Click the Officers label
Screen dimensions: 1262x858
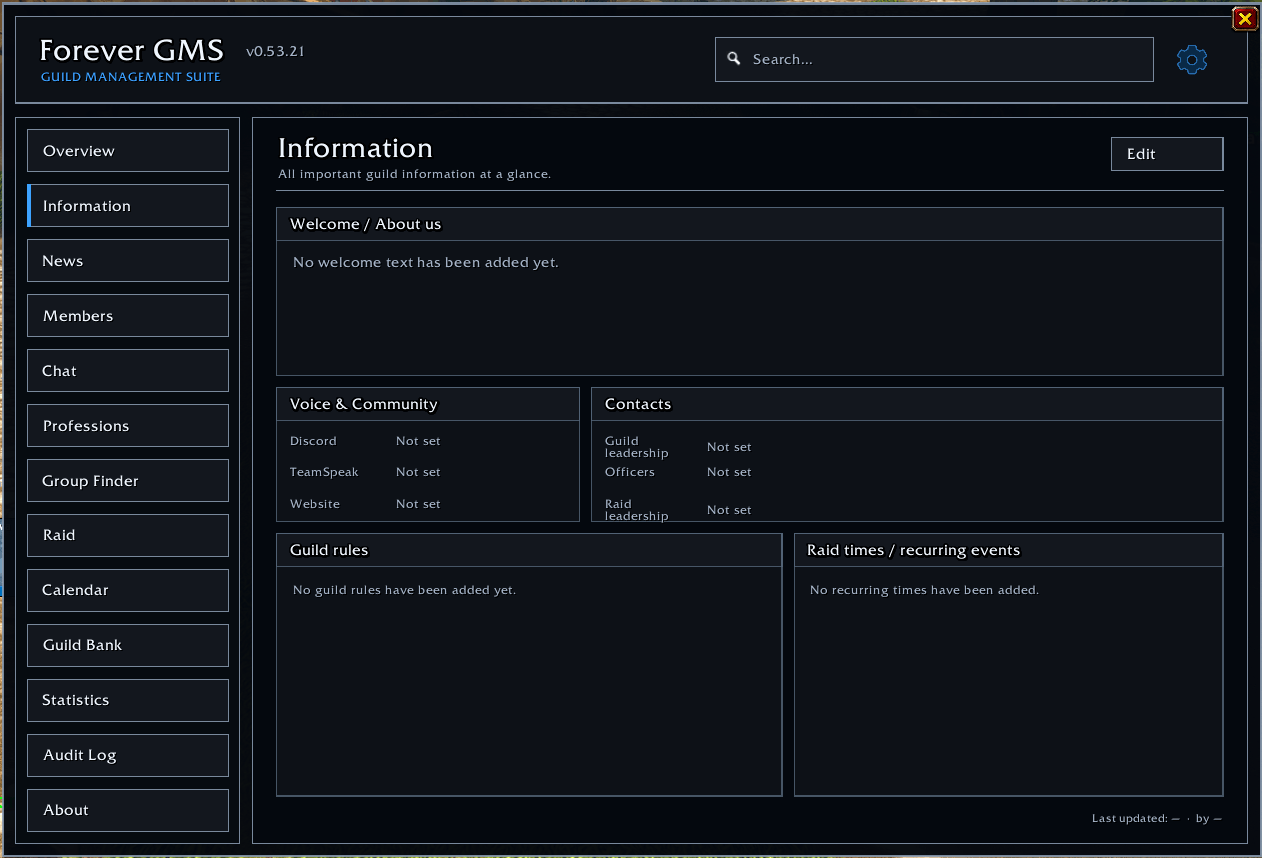[x=630, y=472]
